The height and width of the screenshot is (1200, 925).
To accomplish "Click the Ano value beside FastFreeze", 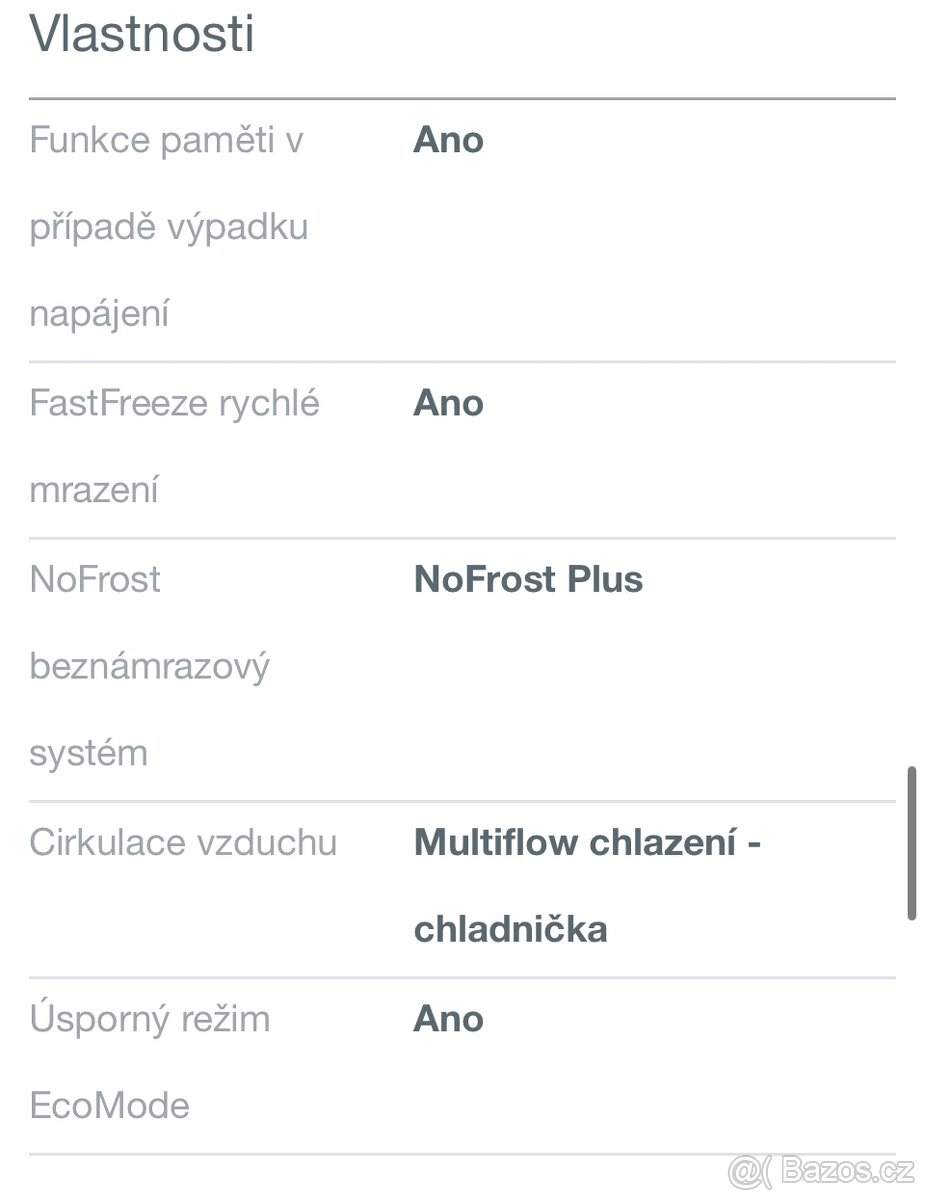I will (x=448, y=404).
